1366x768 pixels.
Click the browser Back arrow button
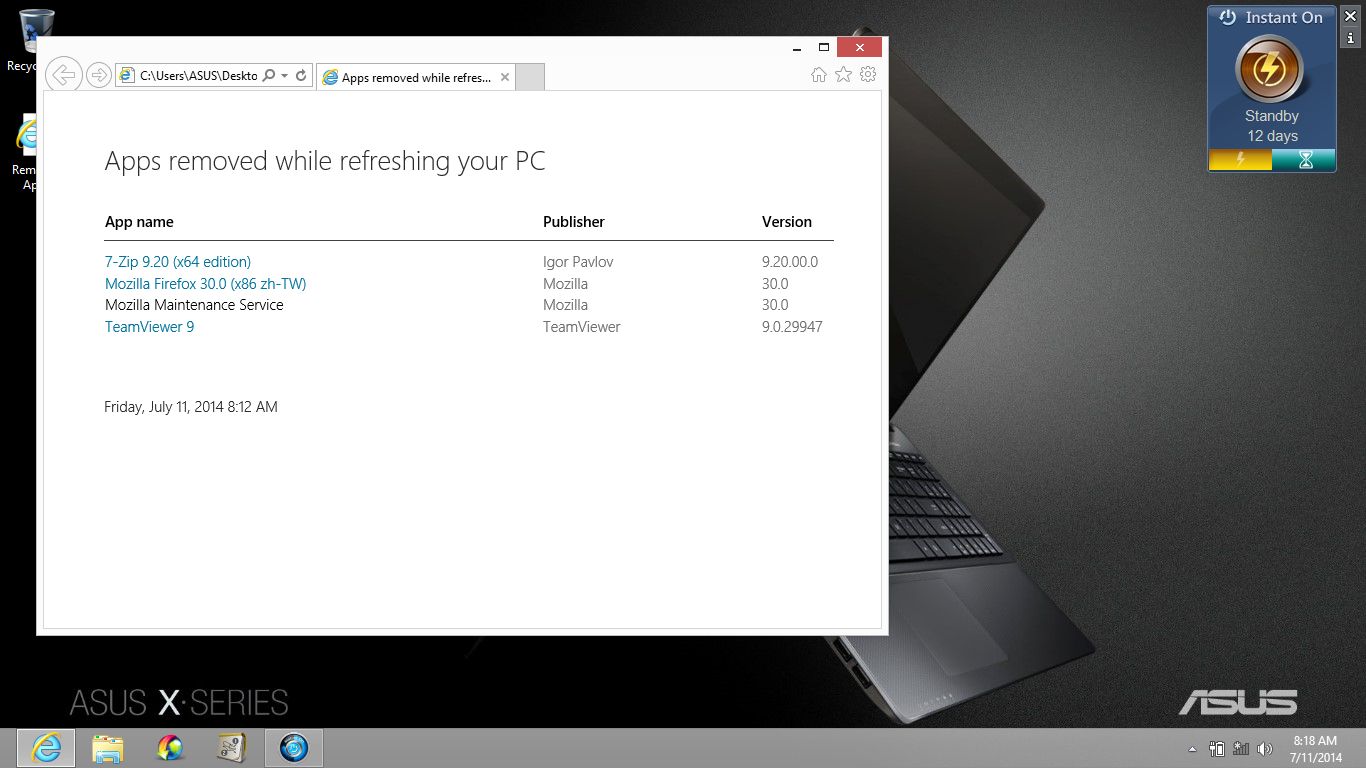(64, 75)
